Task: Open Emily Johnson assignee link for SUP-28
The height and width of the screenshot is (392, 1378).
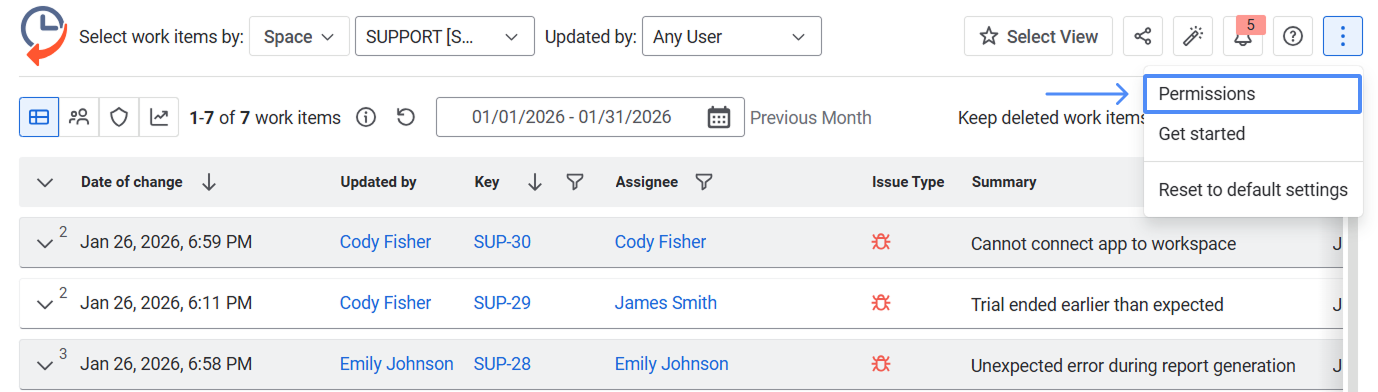Action: click(672, 364)
